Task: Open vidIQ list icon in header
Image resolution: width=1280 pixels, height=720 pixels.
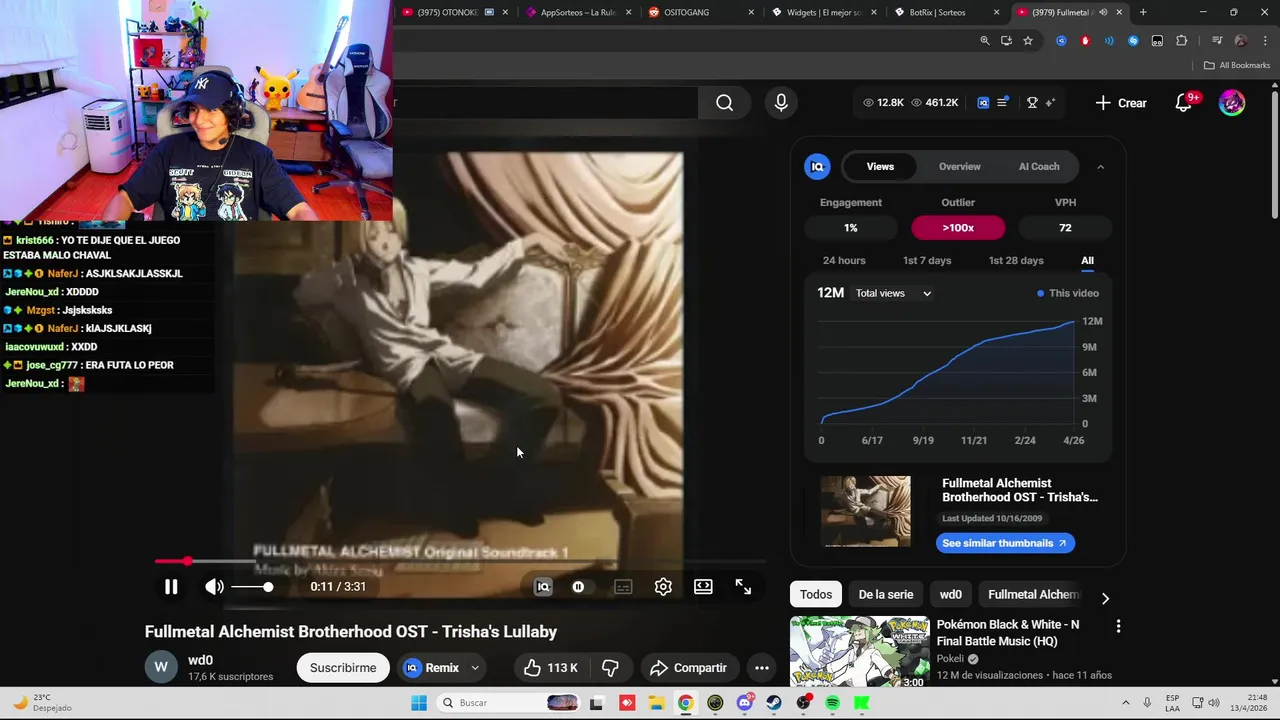Action: (1002, 103)
